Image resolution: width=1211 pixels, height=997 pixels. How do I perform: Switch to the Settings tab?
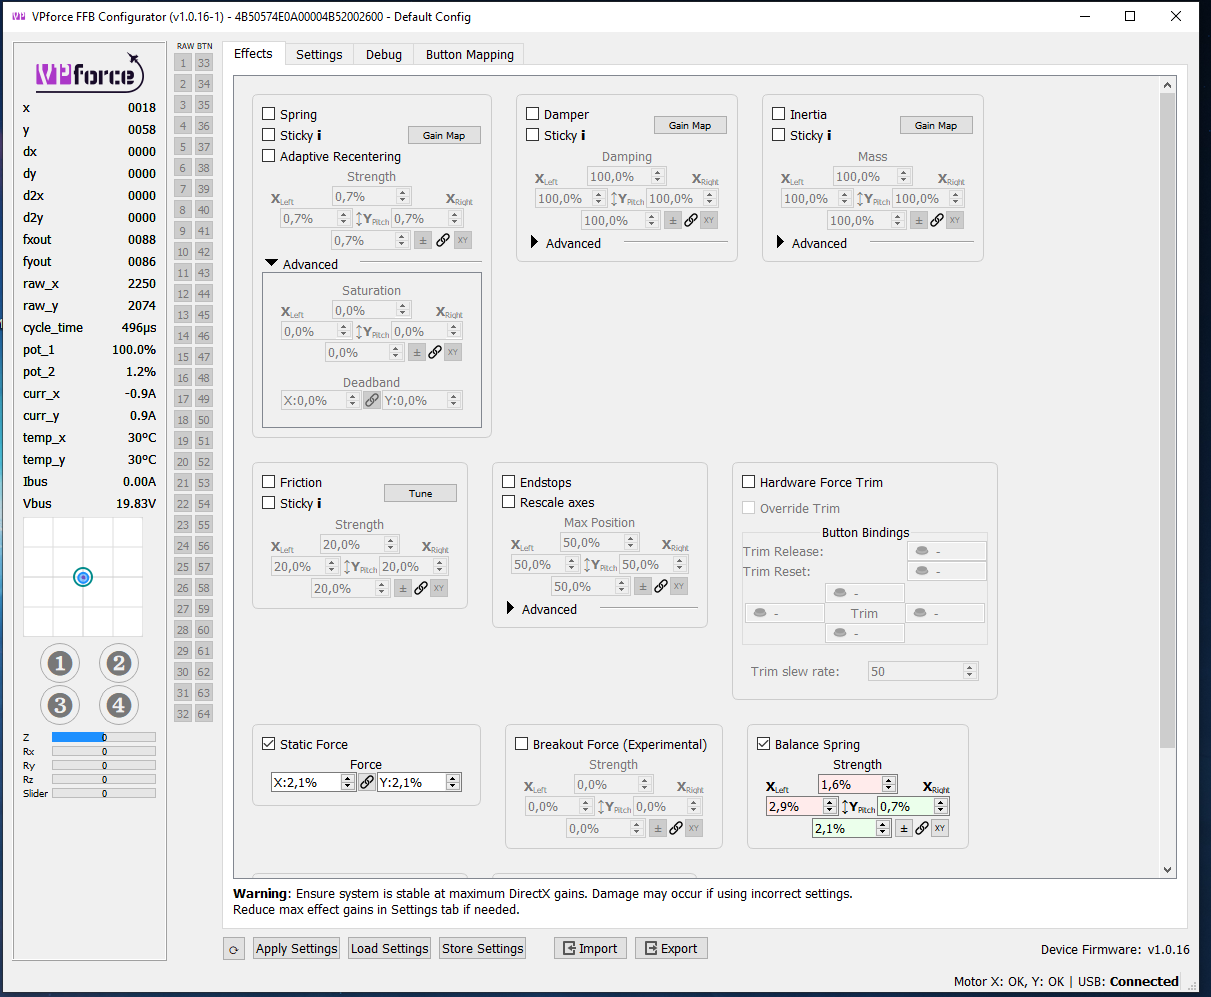click(x=319, y=54)
